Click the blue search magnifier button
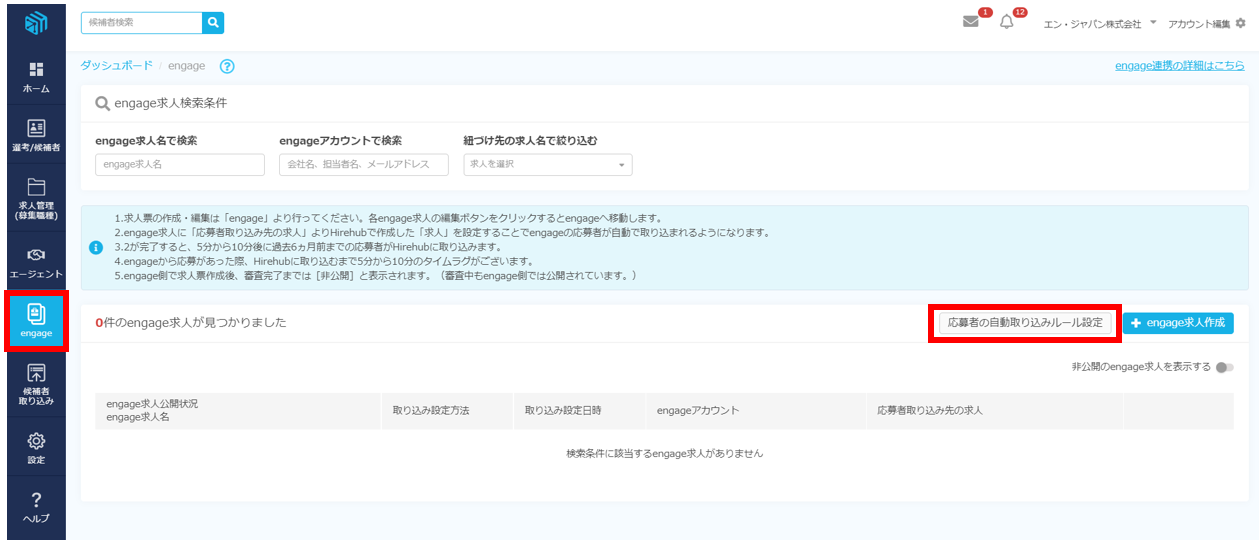The image size is (1259, 542). click(213, 22)
